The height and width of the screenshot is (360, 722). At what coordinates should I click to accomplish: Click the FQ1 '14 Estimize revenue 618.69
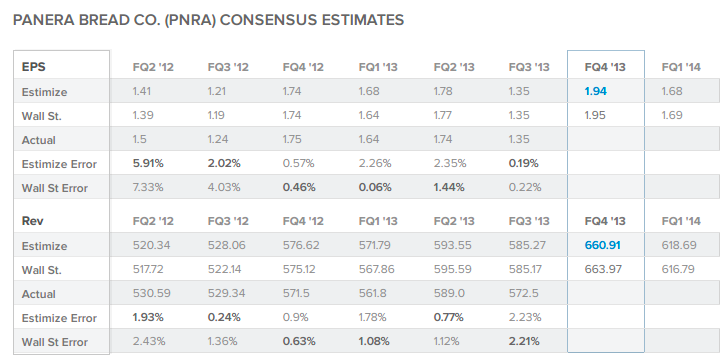click(x=679, y=245)
